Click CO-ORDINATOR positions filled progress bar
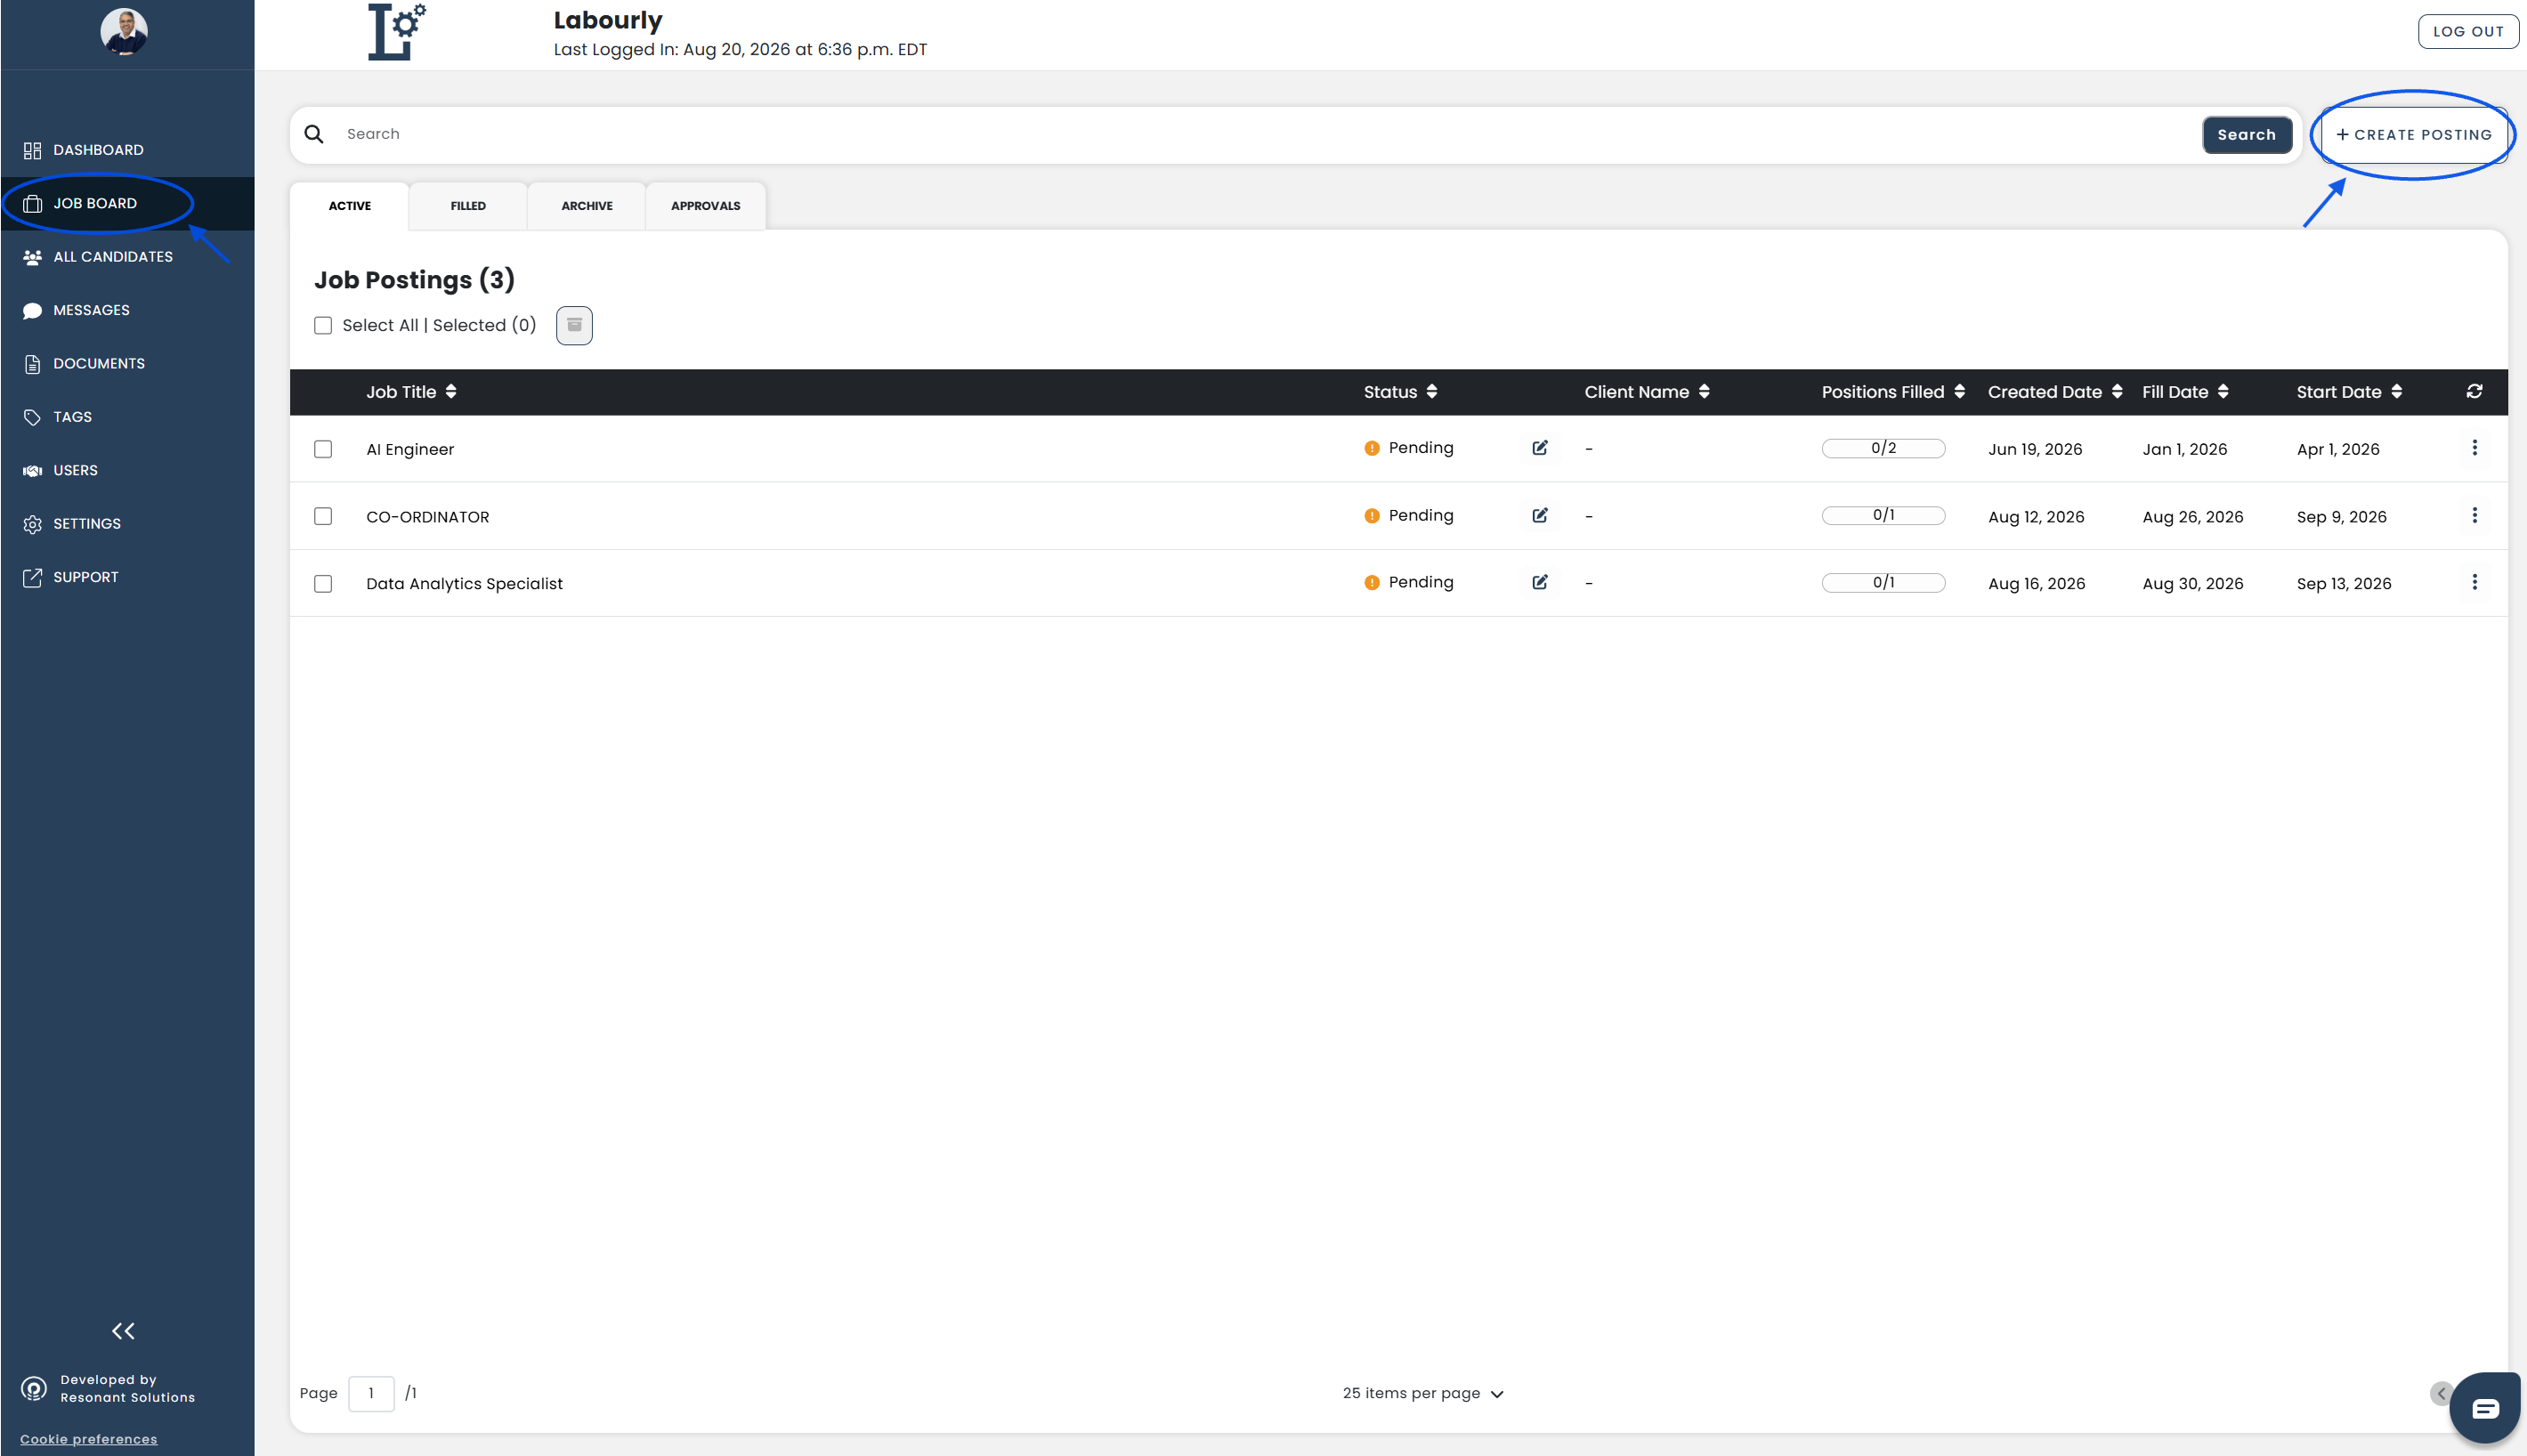Image resolution: width=2527 pixels, height=1456 pixels. coord(1883,515)
